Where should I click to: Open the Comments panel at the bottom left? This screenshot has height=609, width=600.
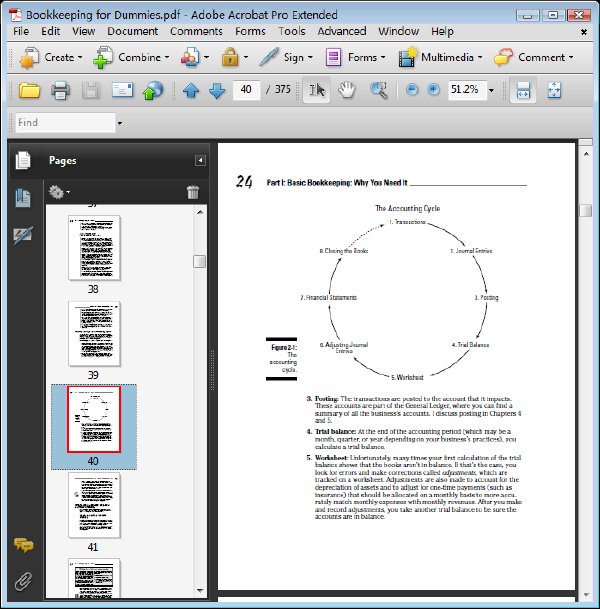[24, 545]
